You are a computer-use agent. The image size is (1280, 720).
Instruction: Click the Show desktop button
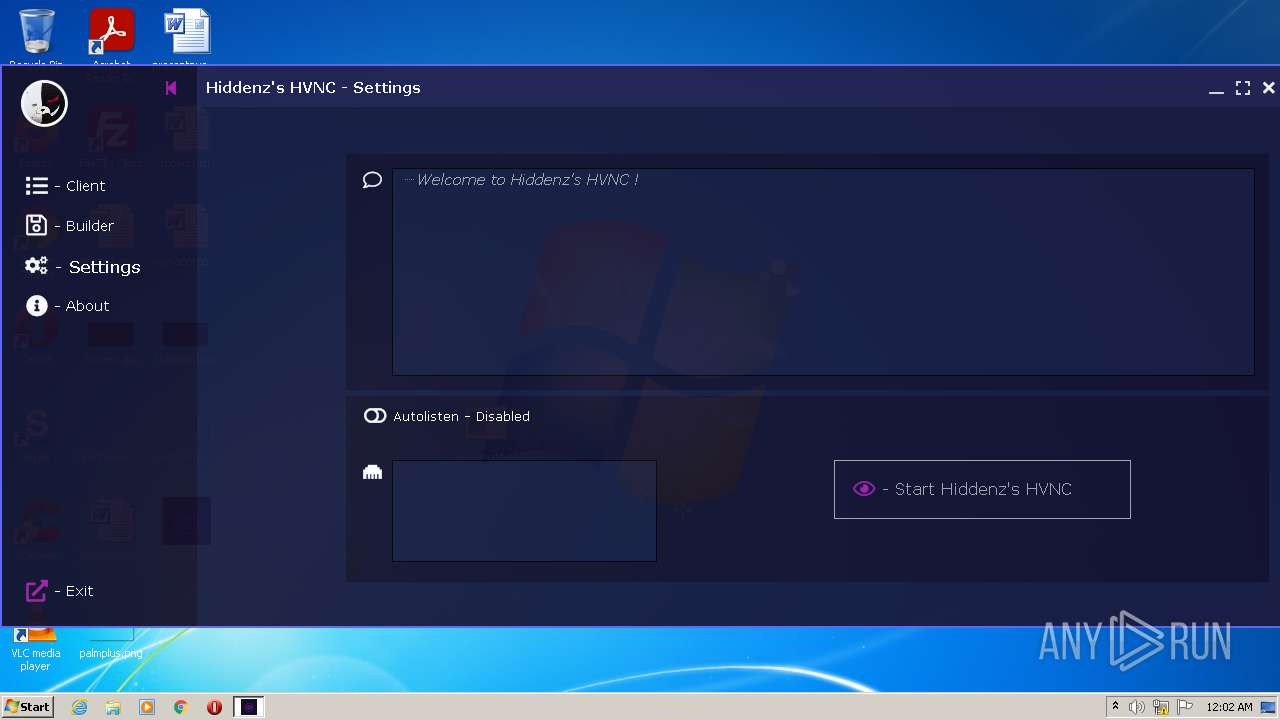coord(1269,707)
